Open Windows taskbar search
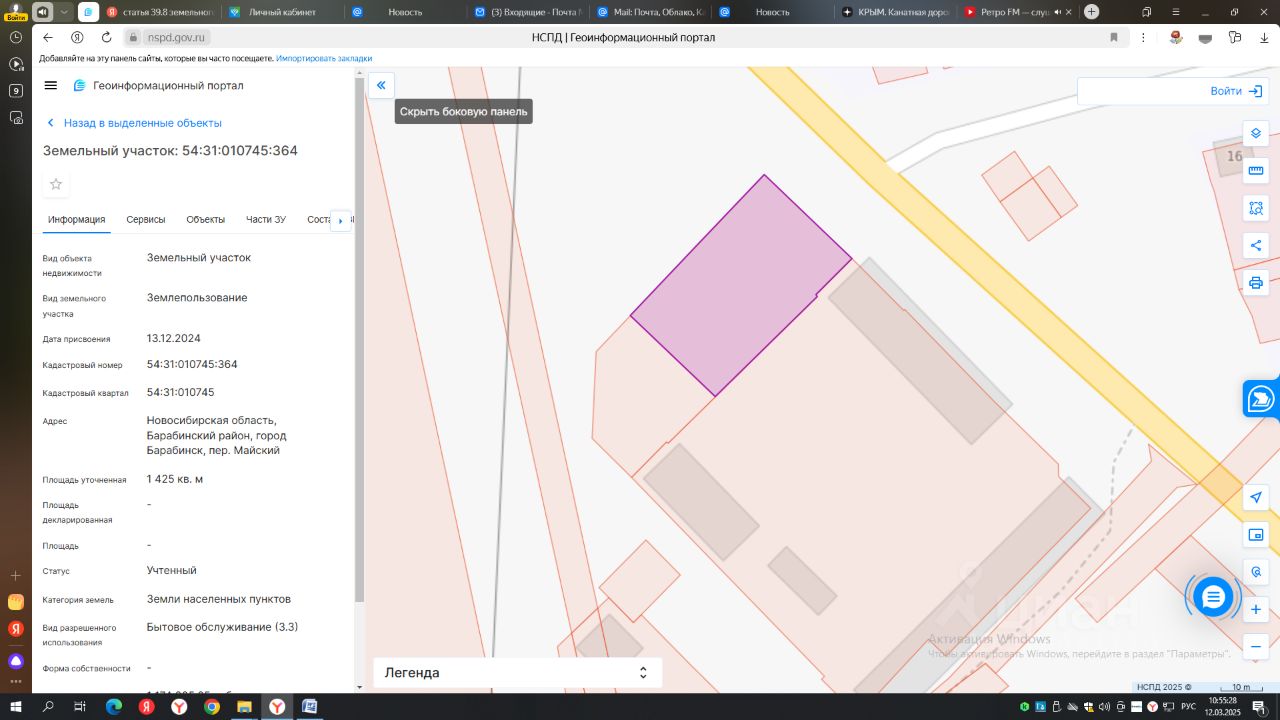 pos(47,706)
